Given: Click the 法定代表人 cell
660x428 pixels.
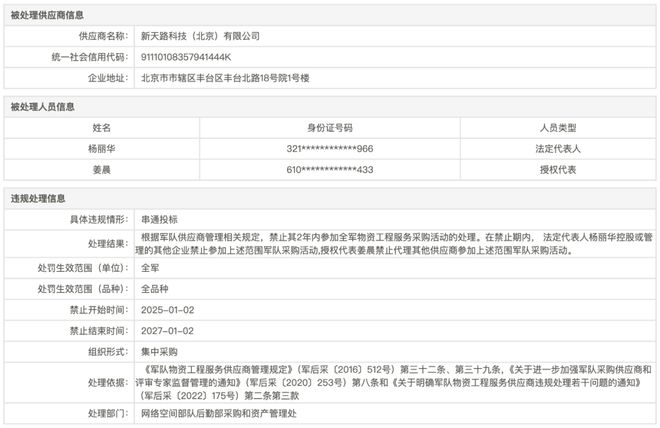Looking at the screenshot, I should click(x=558, y=149).
